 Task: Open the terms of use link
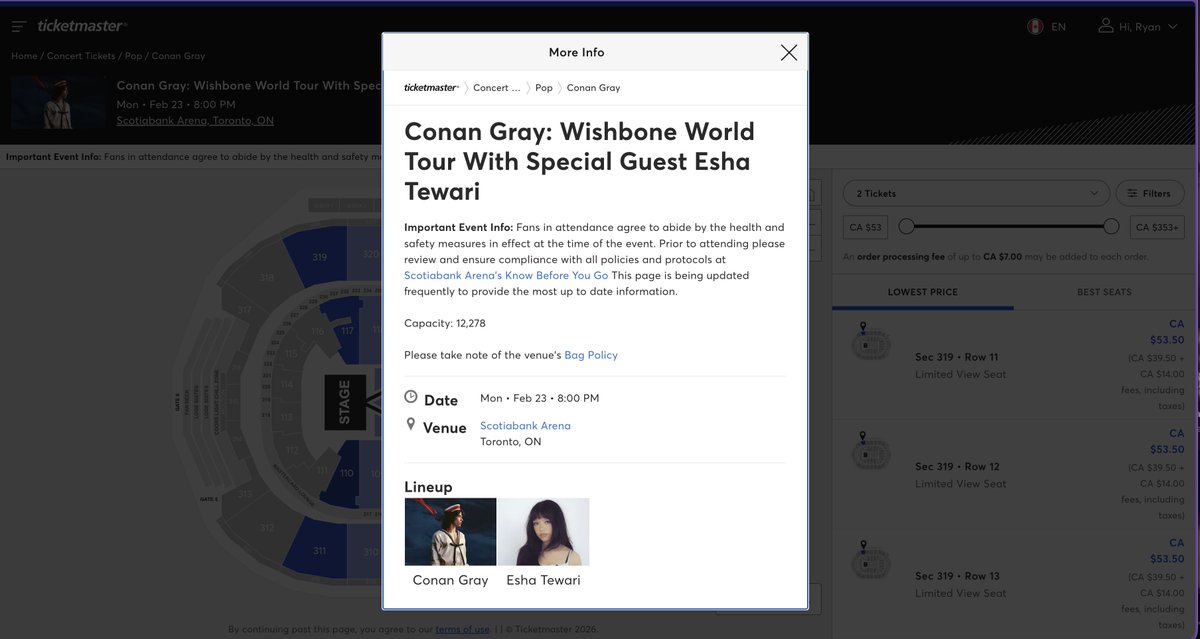pos(462,629)
